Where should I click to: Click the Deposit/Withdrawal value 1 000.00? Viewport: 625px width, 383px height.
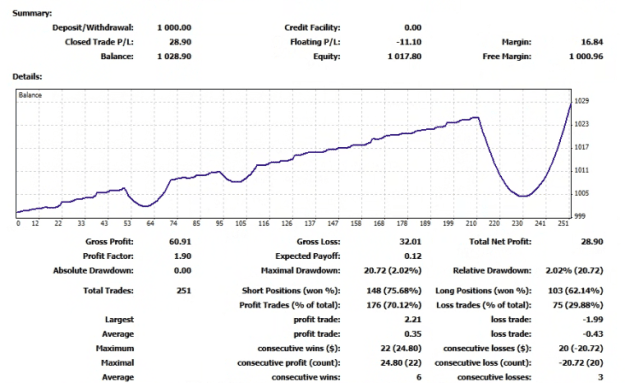tap(174, 27)
